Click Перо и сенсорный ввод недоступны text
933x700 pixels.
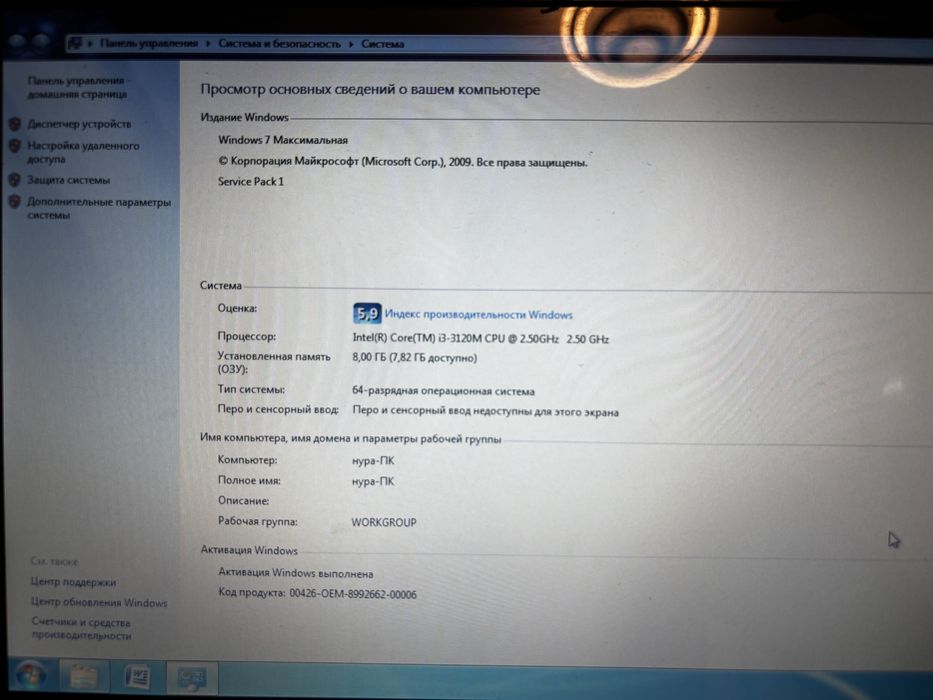[x=486, y=411]
